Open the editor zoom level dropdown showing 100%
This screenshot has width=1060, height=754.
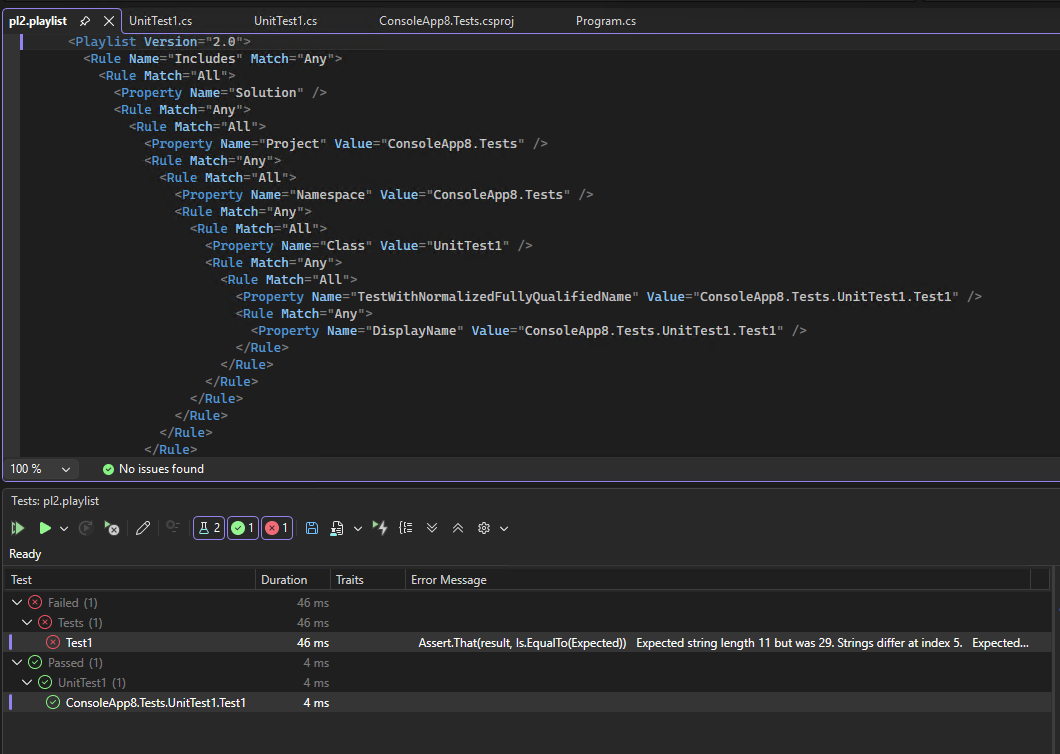click(x=40, y=468)
